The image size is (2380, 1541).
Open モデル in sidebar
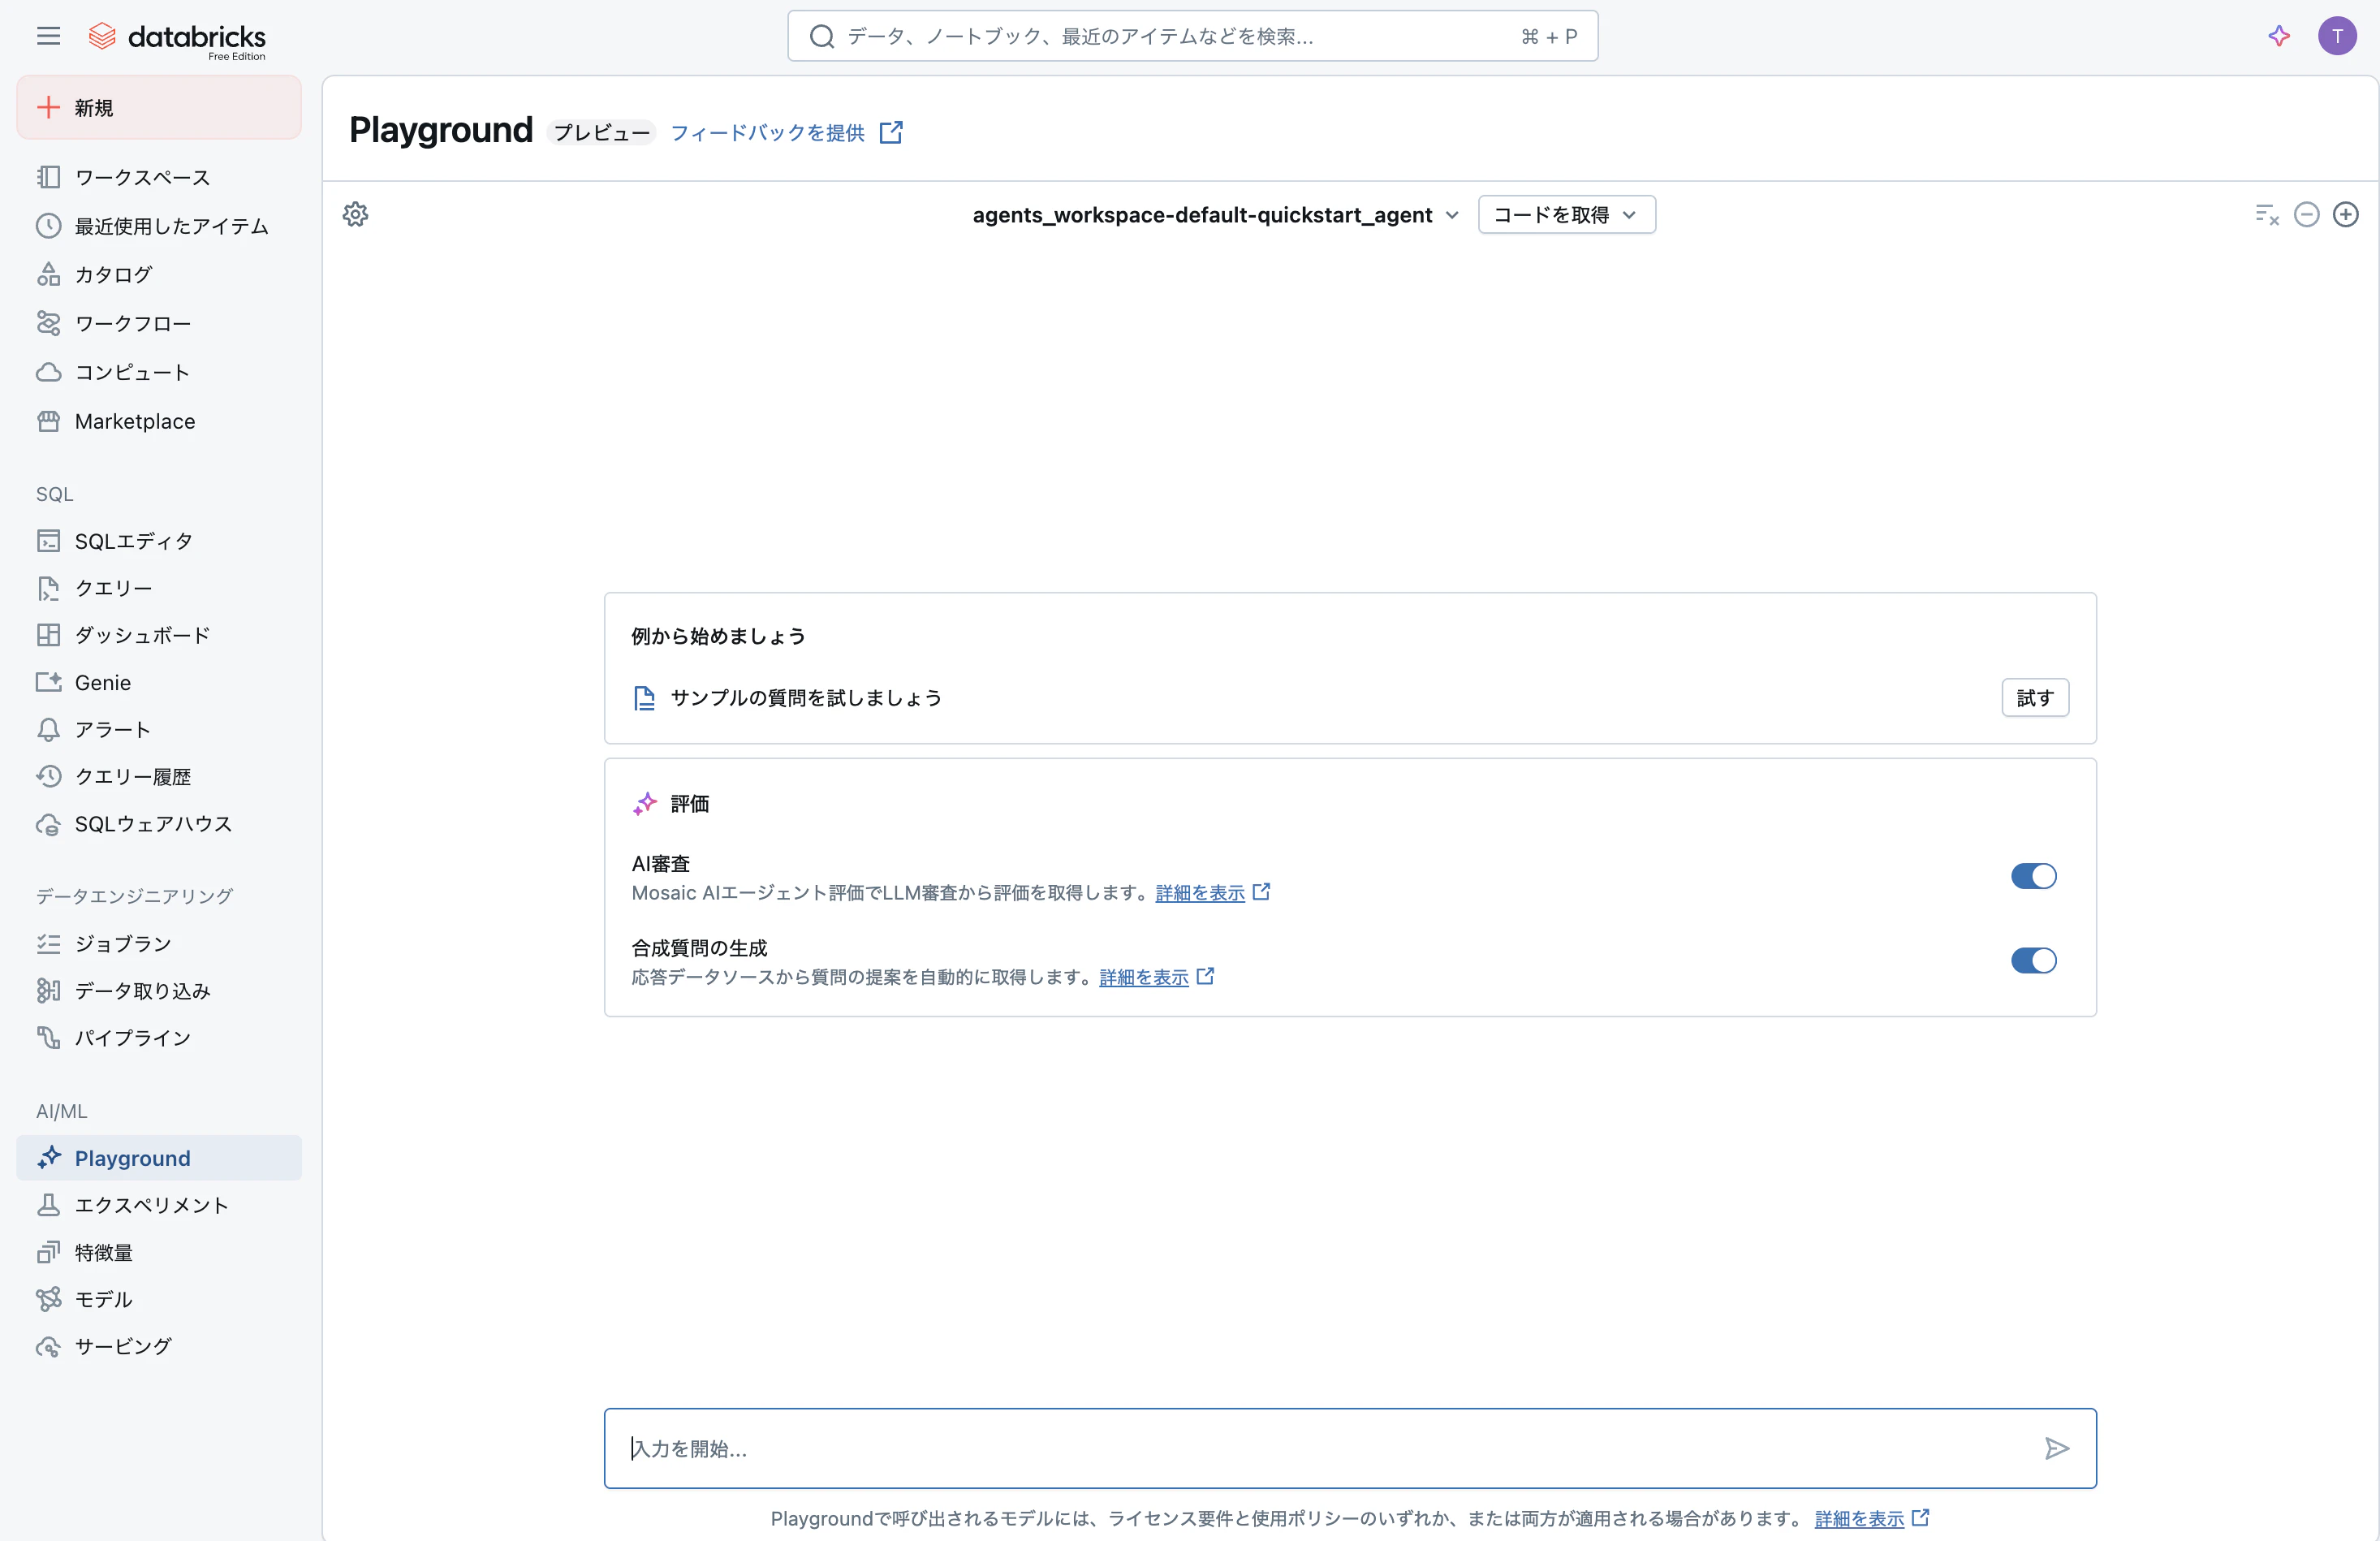[159, 1300]
